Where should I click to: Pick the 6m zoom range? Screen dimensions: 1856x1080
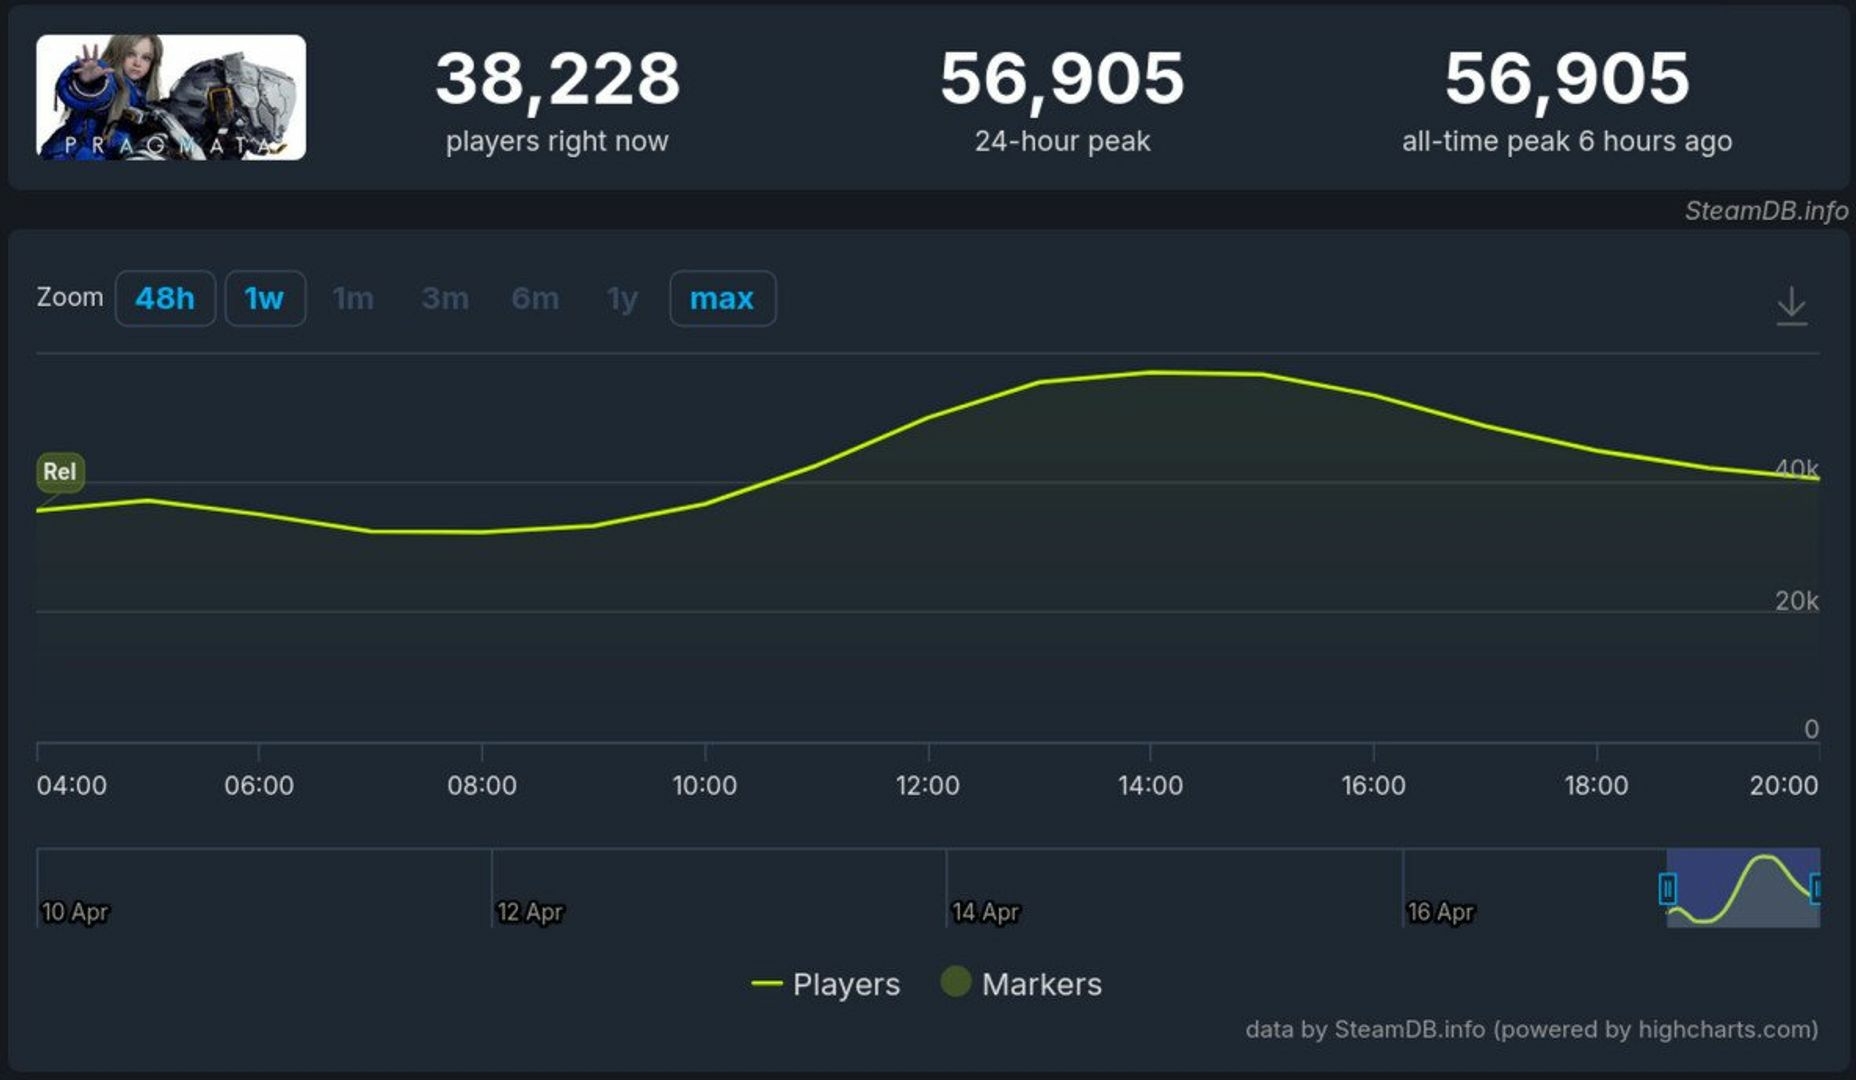click(535, 298)
